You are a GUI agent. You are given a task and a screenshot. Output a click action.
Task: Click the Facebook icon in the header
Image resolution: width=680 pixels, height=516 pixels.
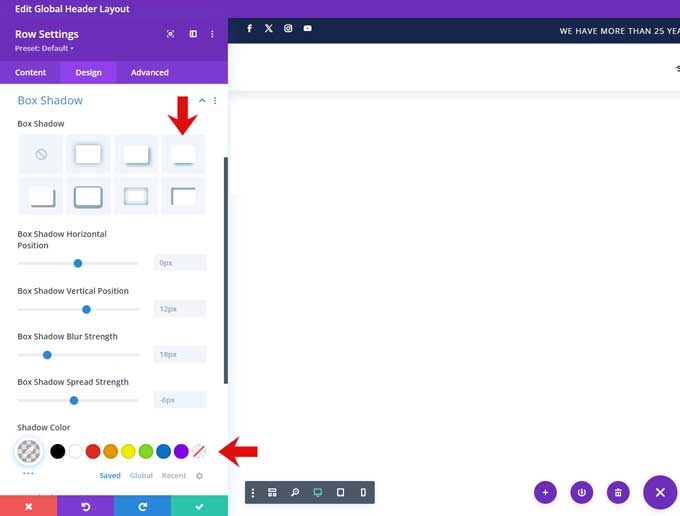click(249, 29)
